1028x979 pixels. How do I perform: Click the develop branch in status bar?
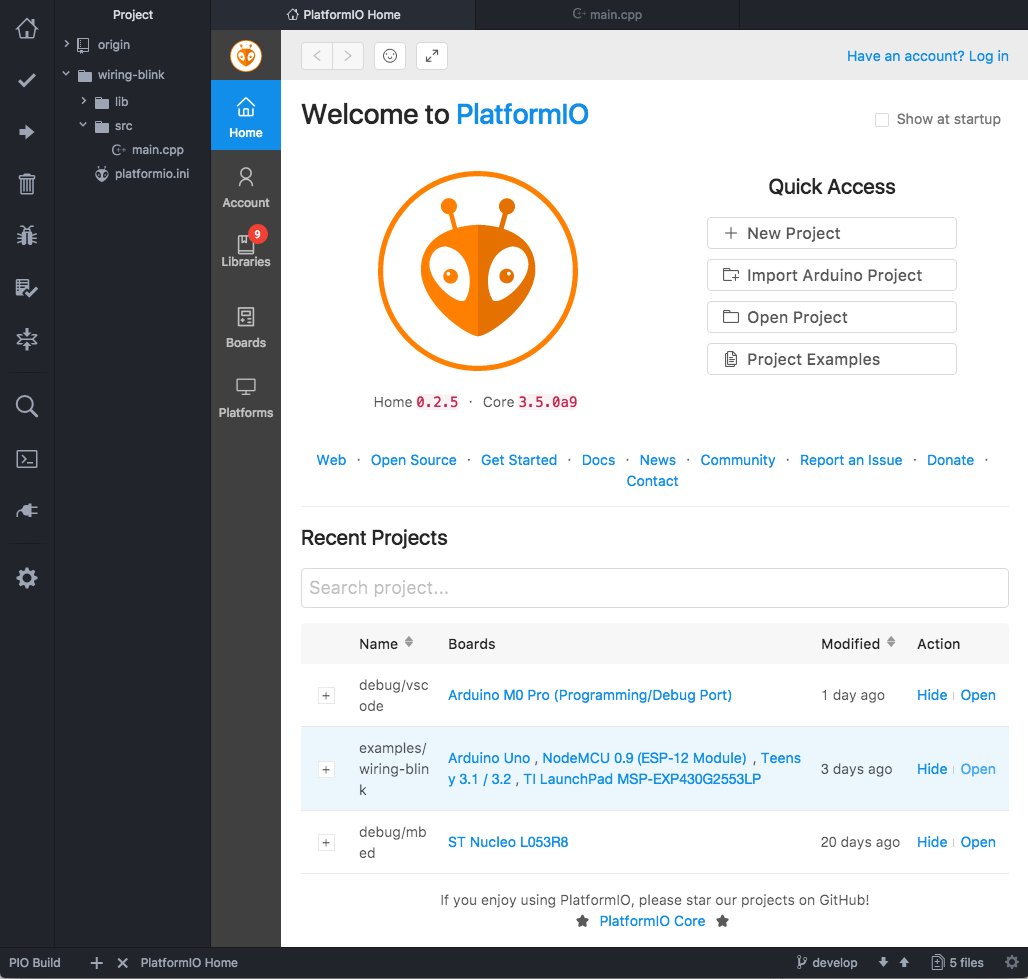tap(827, 962)
